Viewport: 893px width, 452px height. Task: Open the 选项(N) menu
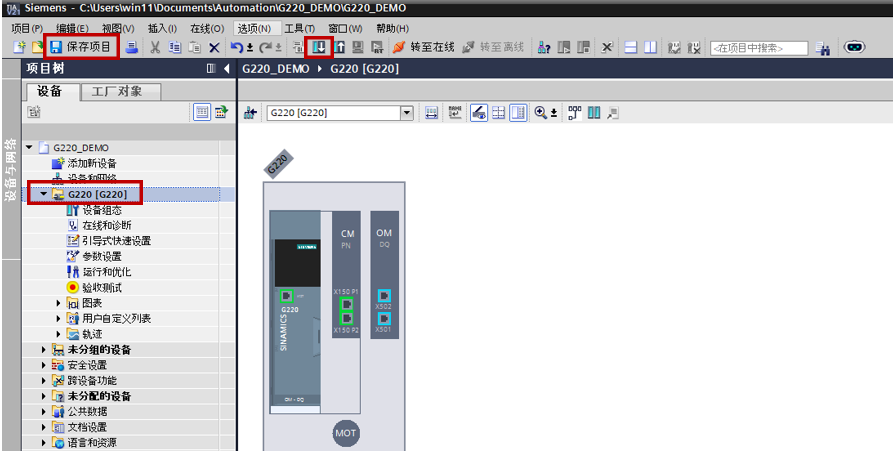[x=254, y=28]
